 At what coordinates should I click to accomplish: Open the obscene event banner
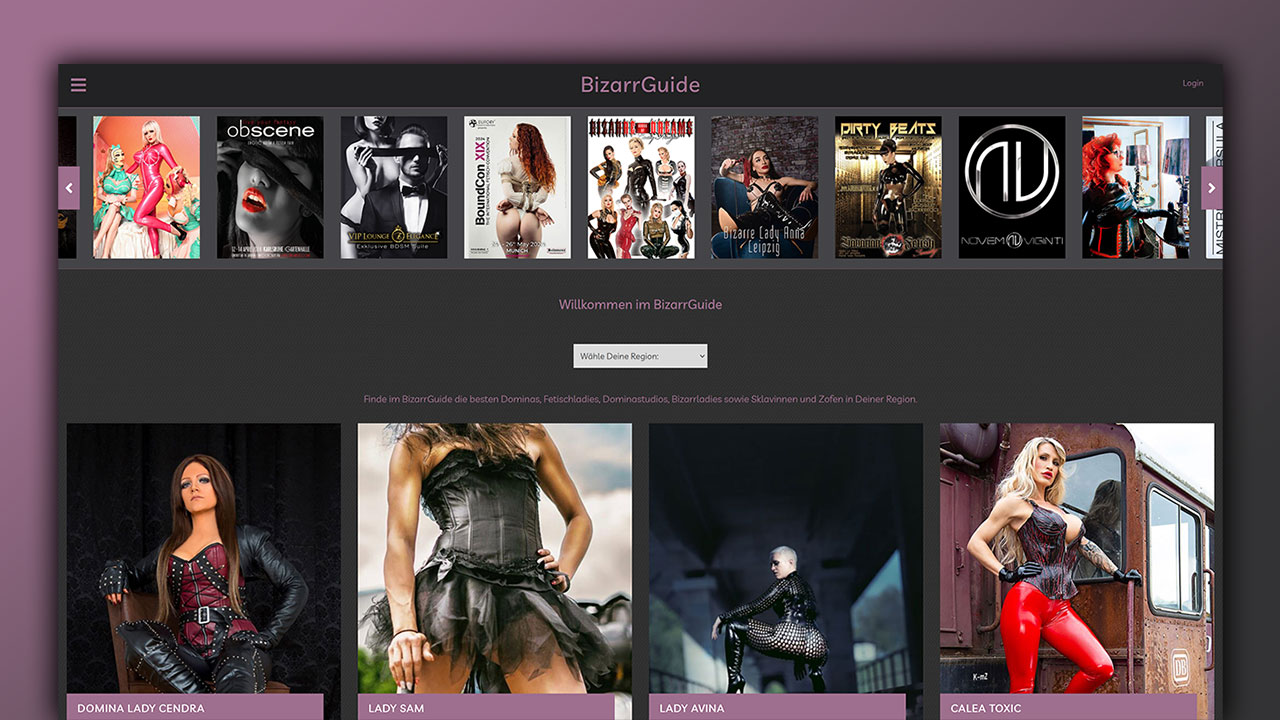click(x=270, y=187)
